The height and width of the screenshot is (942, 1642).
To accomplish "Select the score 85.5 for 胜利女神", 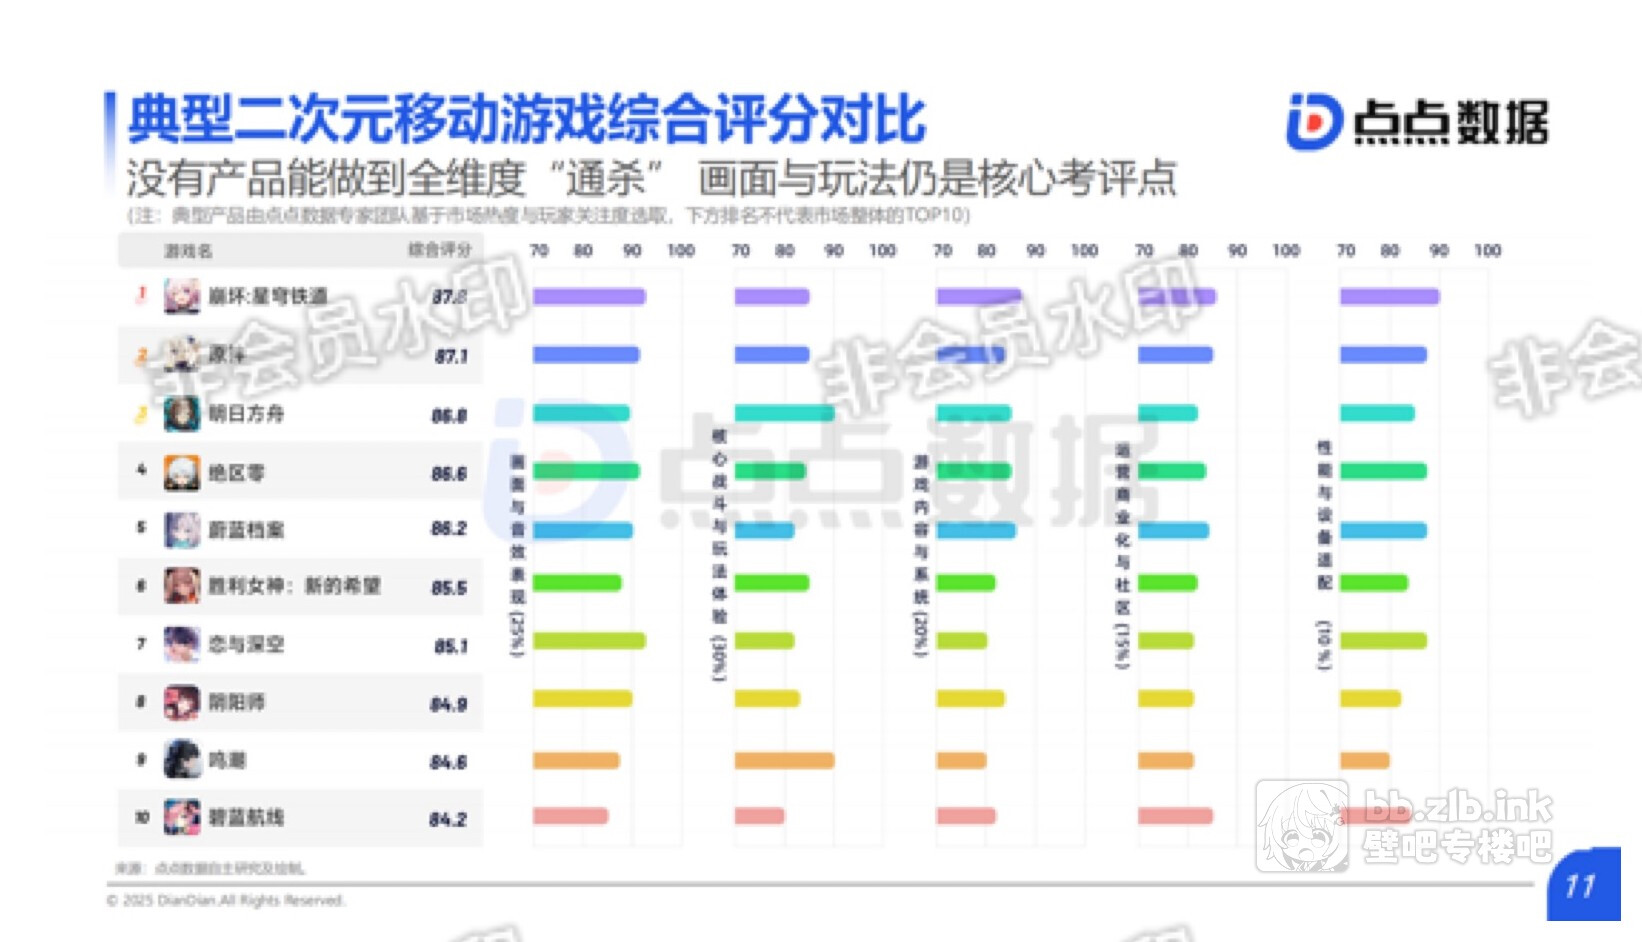I will 450,588.
